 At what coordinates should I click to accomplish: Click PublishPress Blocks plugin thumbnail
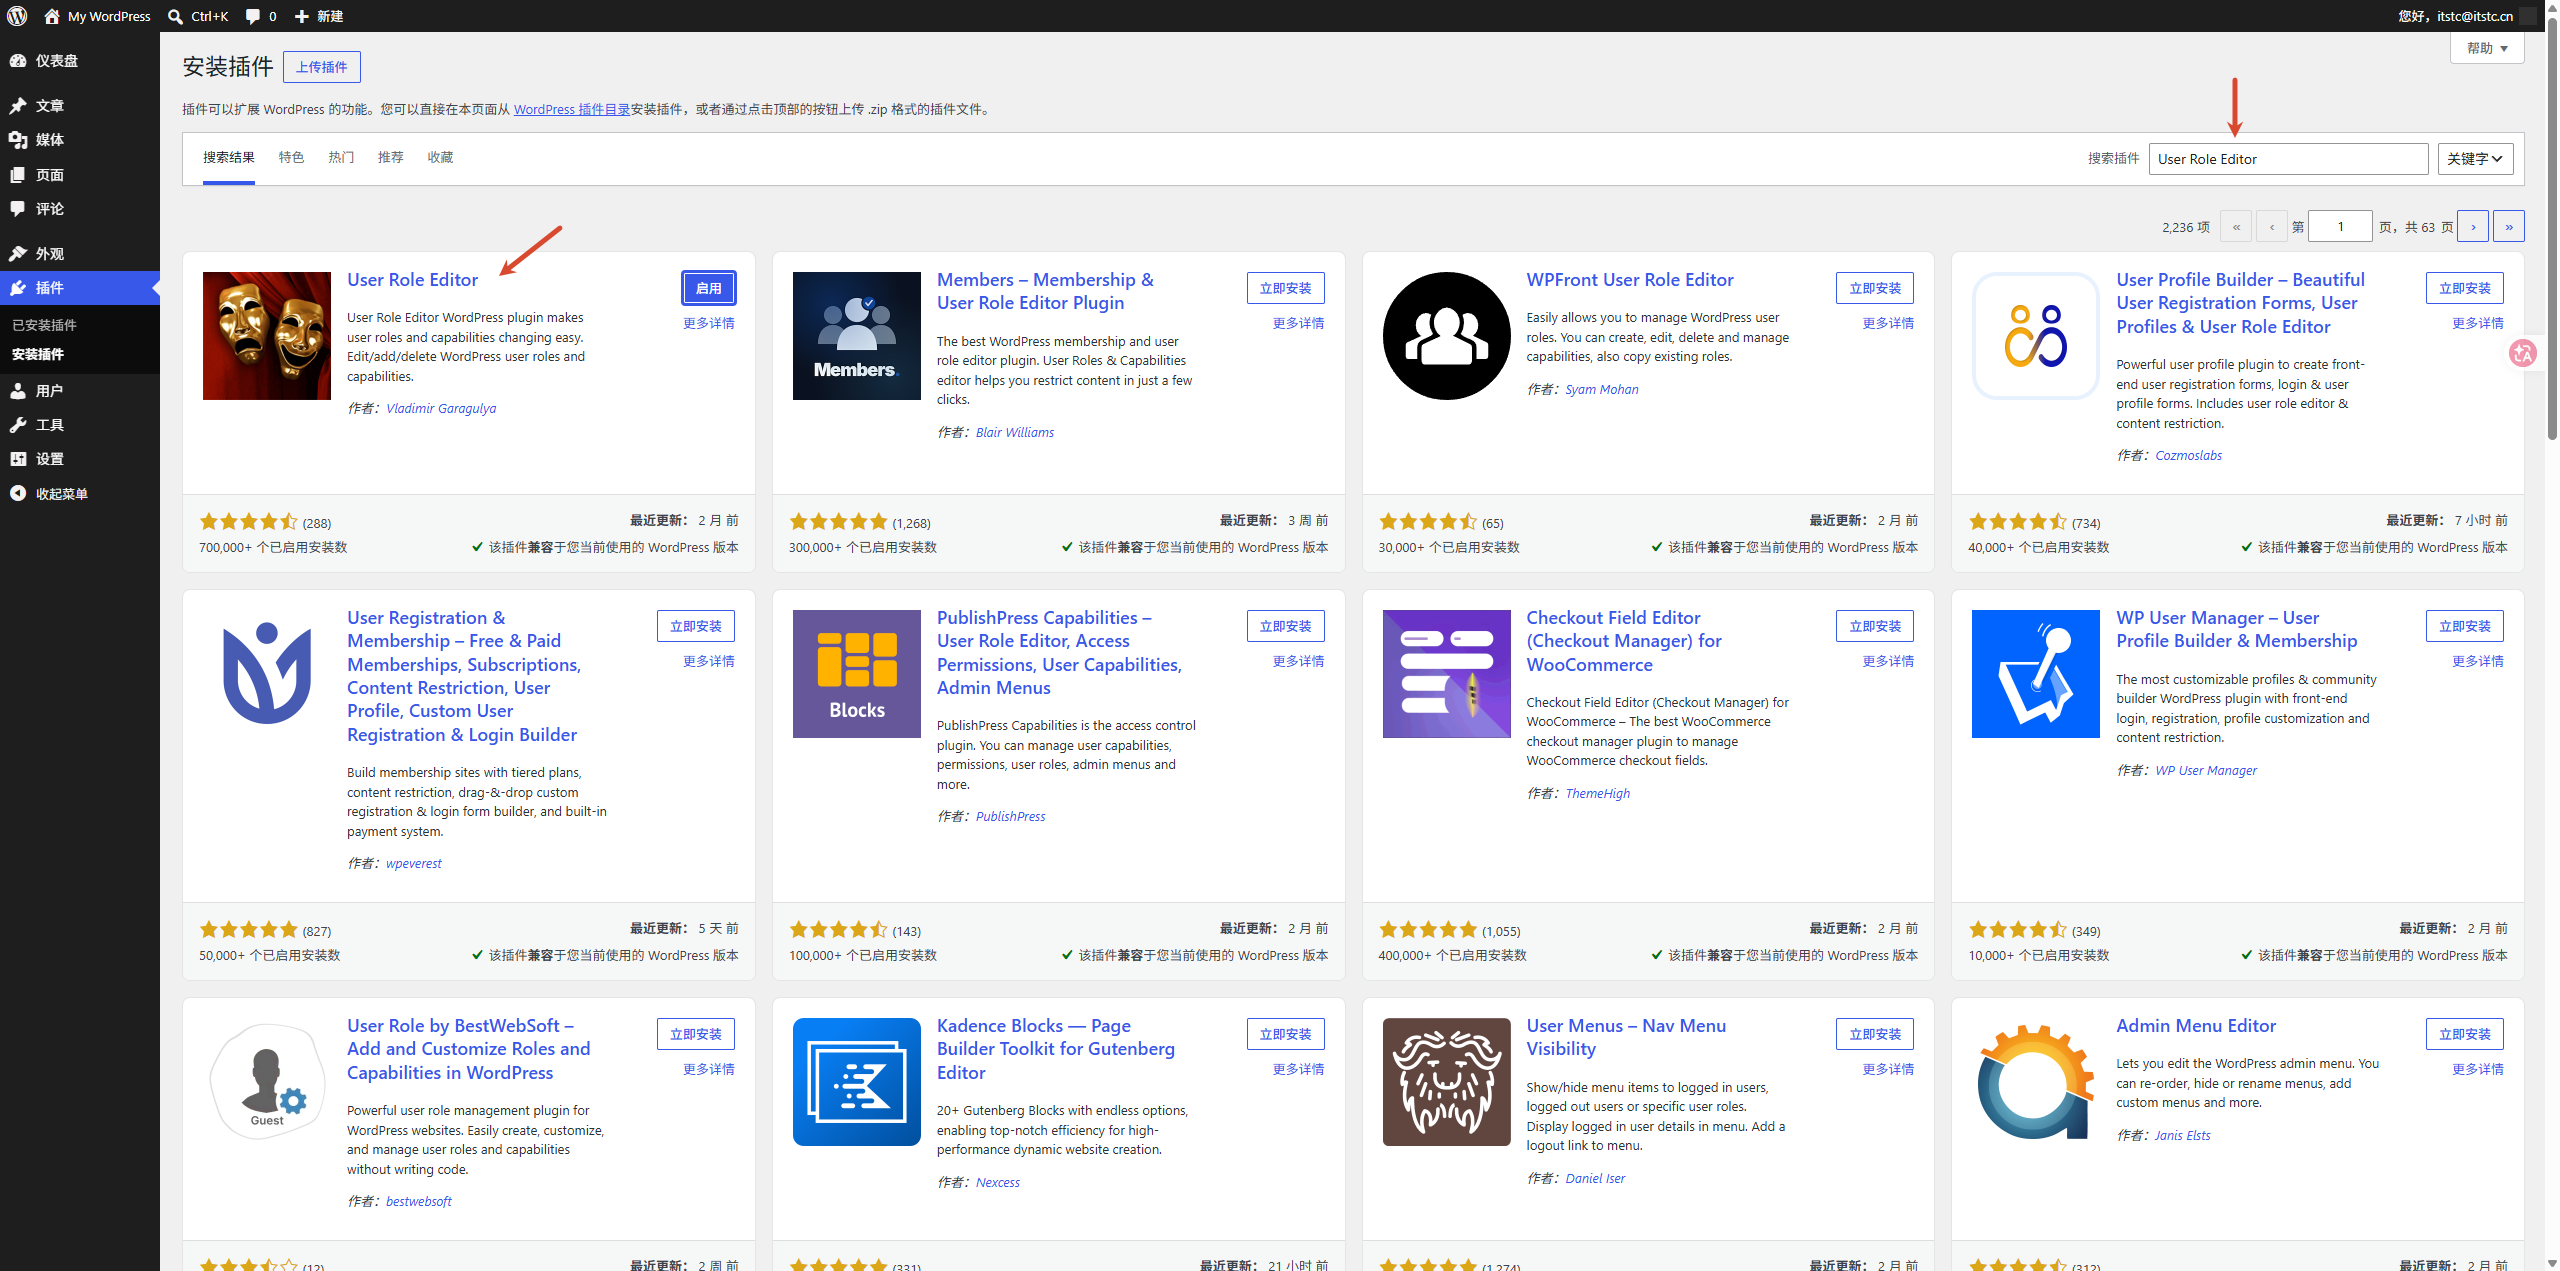pyautogui.click(x=857, y=674)
